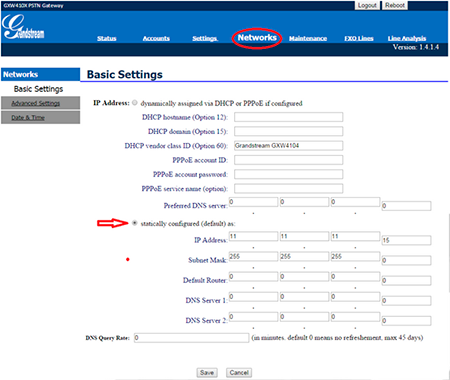Screen dimensions: 450x380
Task: Click first octet of Subnet Mask
Action: [x=253, y=257]
